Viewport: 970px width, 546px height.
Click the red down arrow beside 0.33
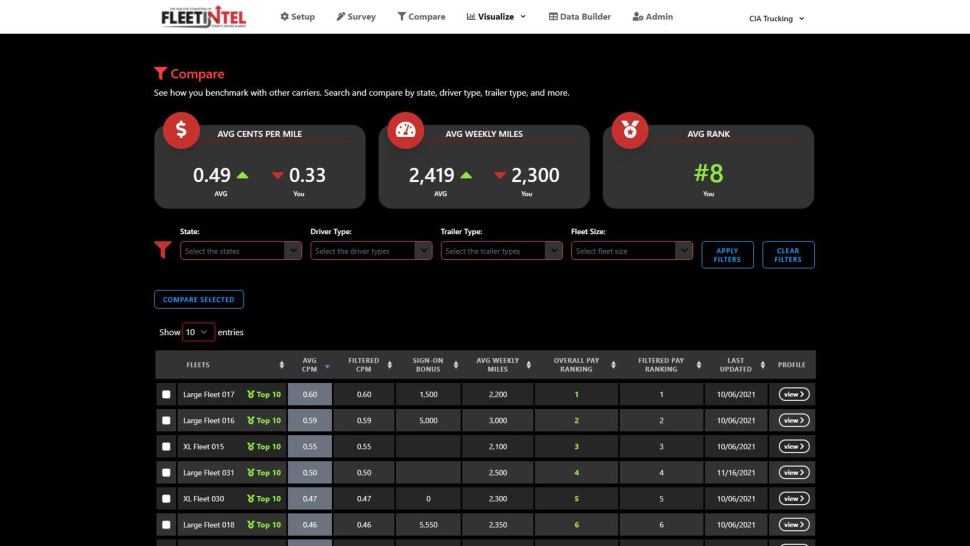click(x=278, y=176)
